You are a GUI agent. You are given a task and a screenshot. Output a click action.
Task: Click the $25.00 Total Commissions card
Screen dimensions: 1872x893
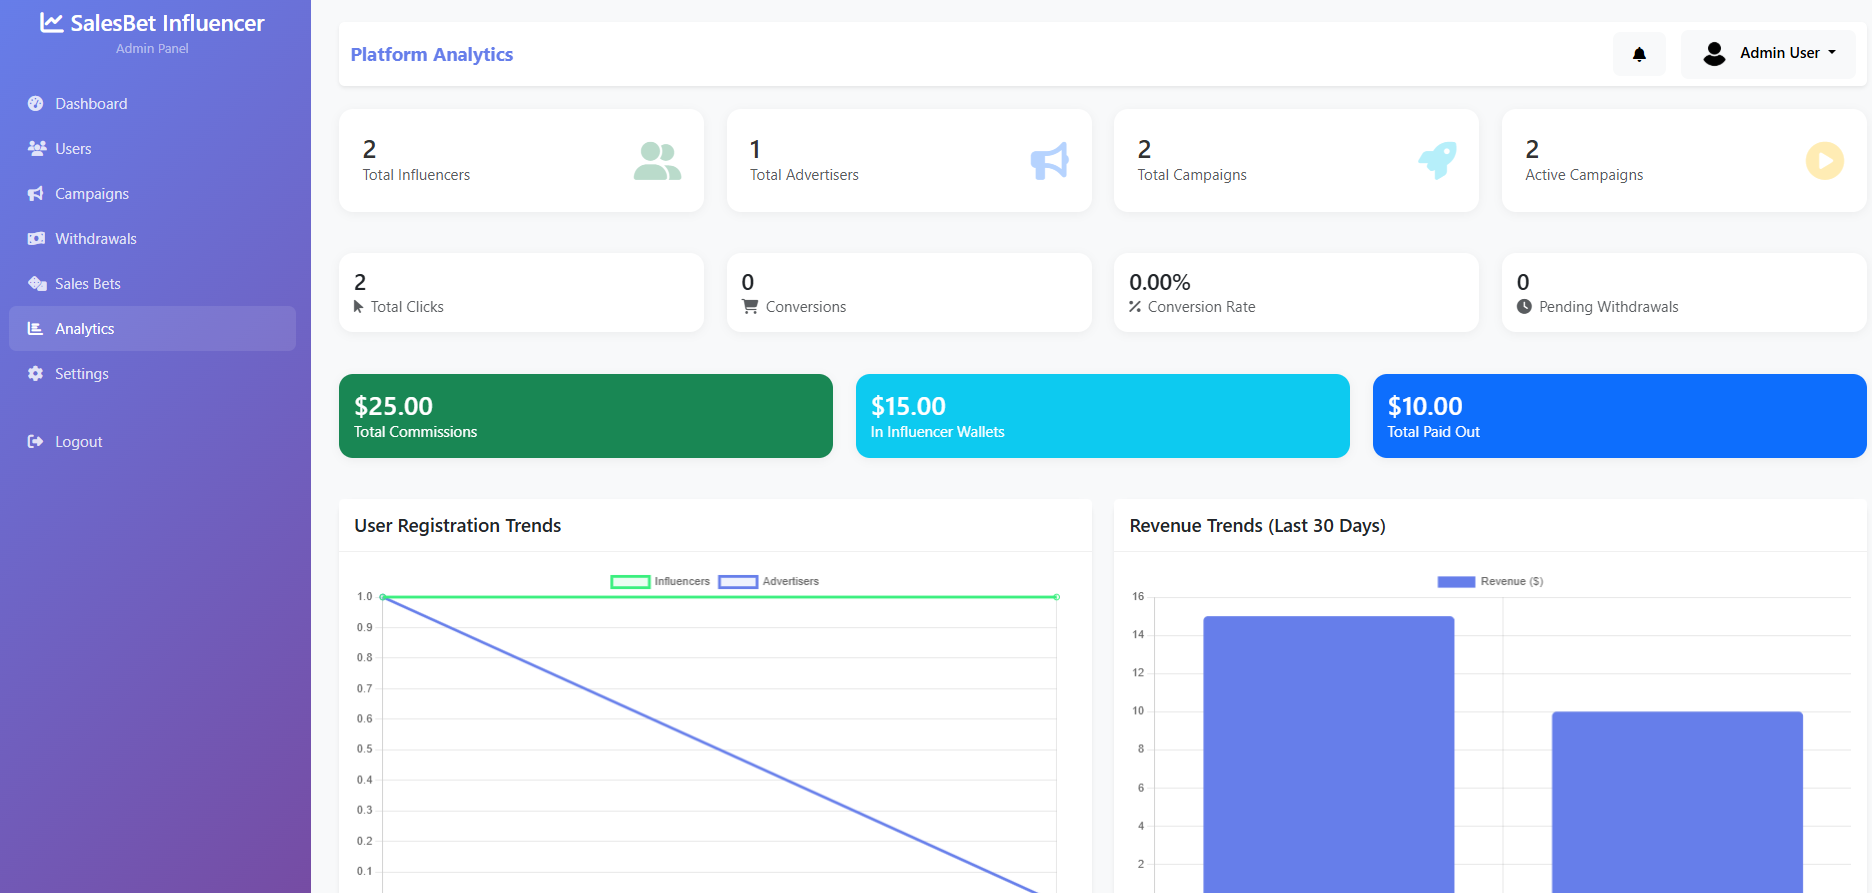[586, 416]
